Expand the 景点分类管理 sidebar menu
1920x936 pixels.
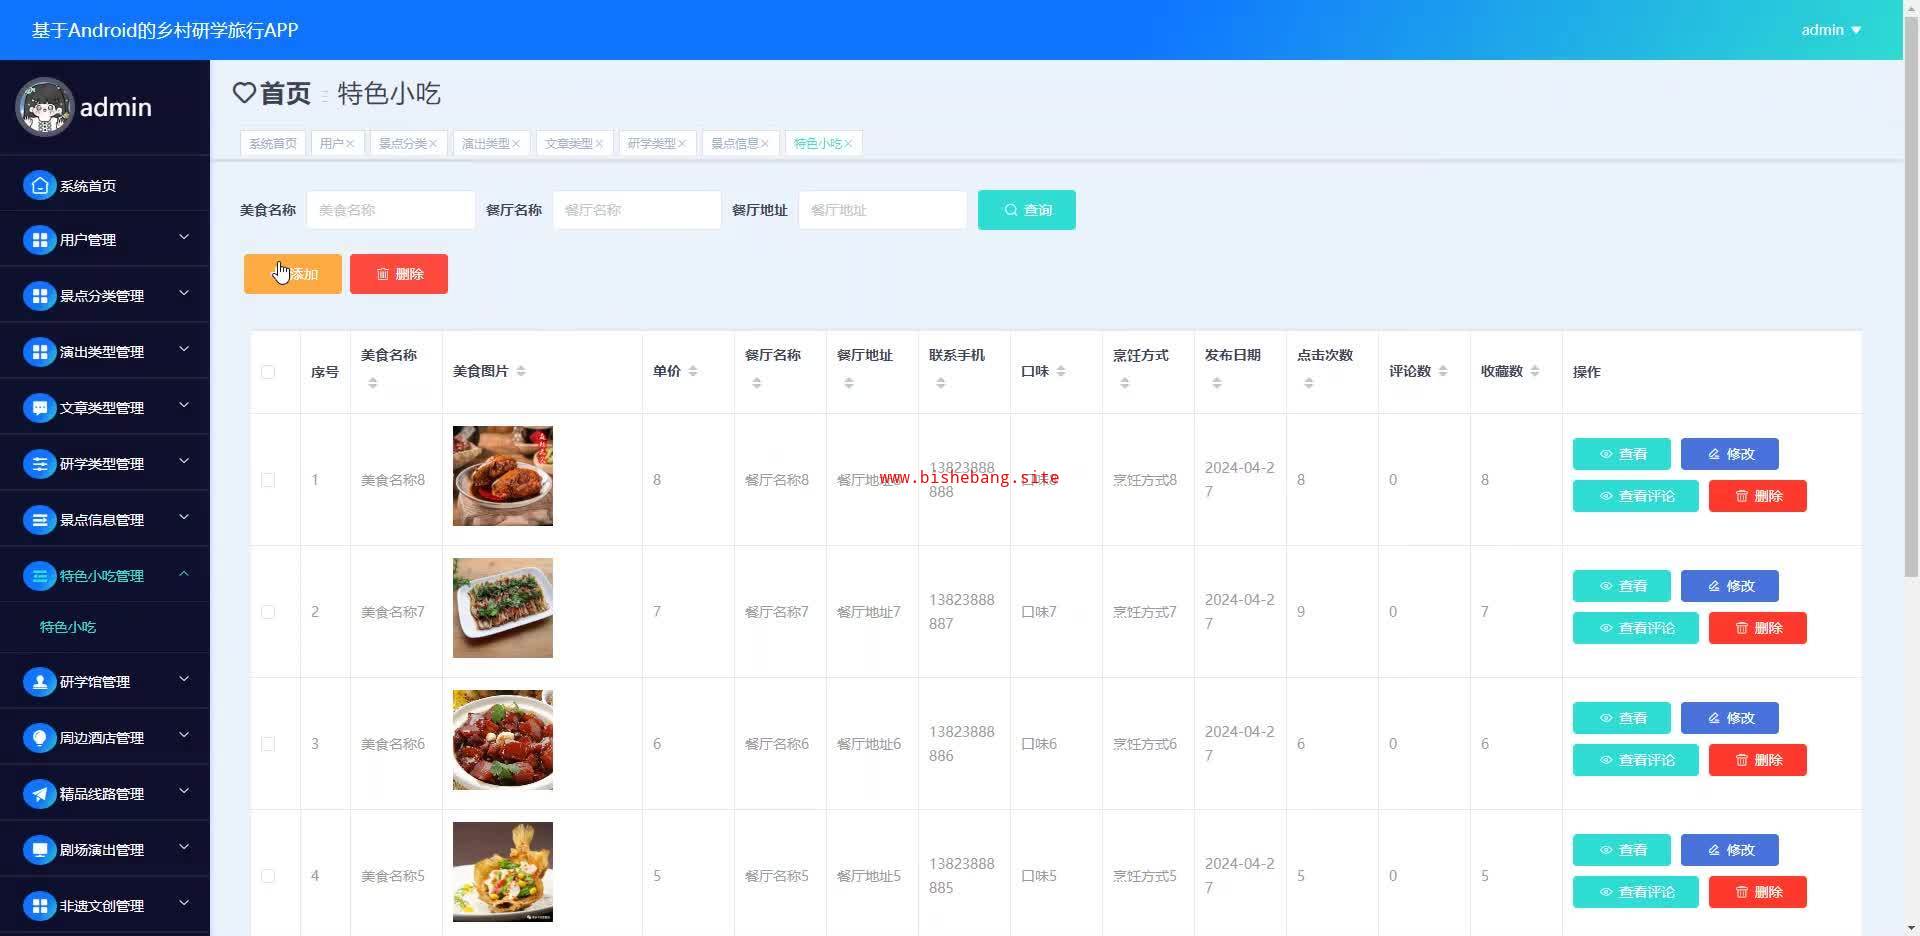click(184, 294)
